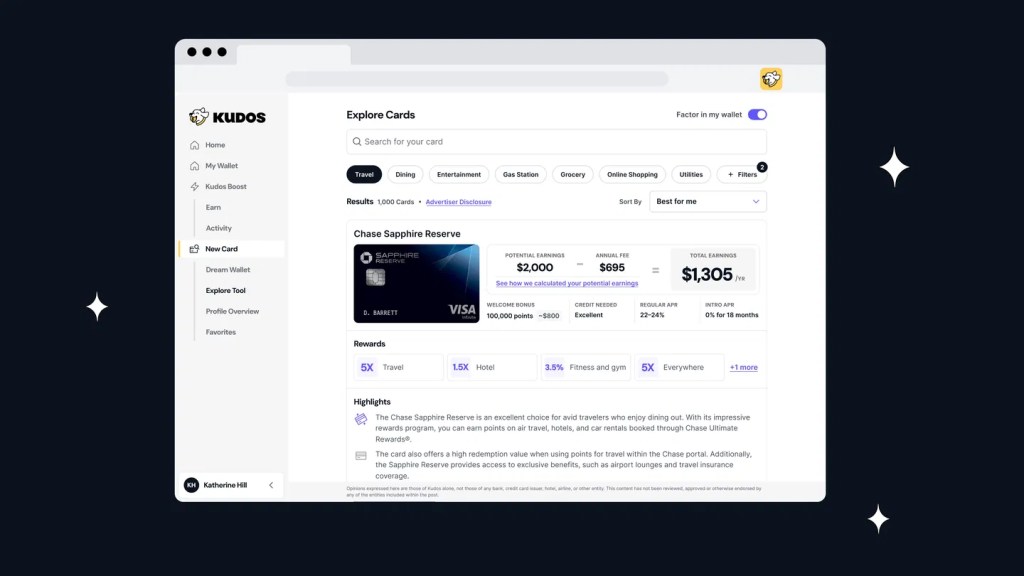Open the Filters button

[741, 174]
